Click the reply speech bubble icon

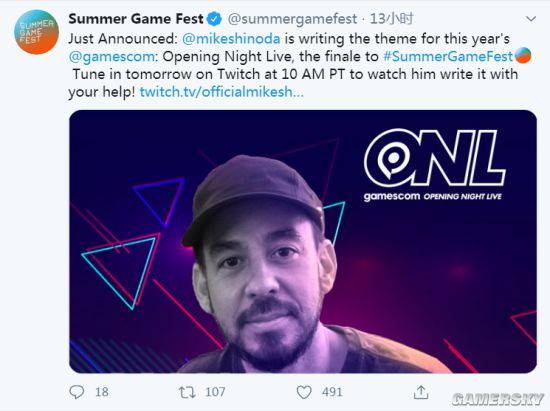[x=76, y=392]
